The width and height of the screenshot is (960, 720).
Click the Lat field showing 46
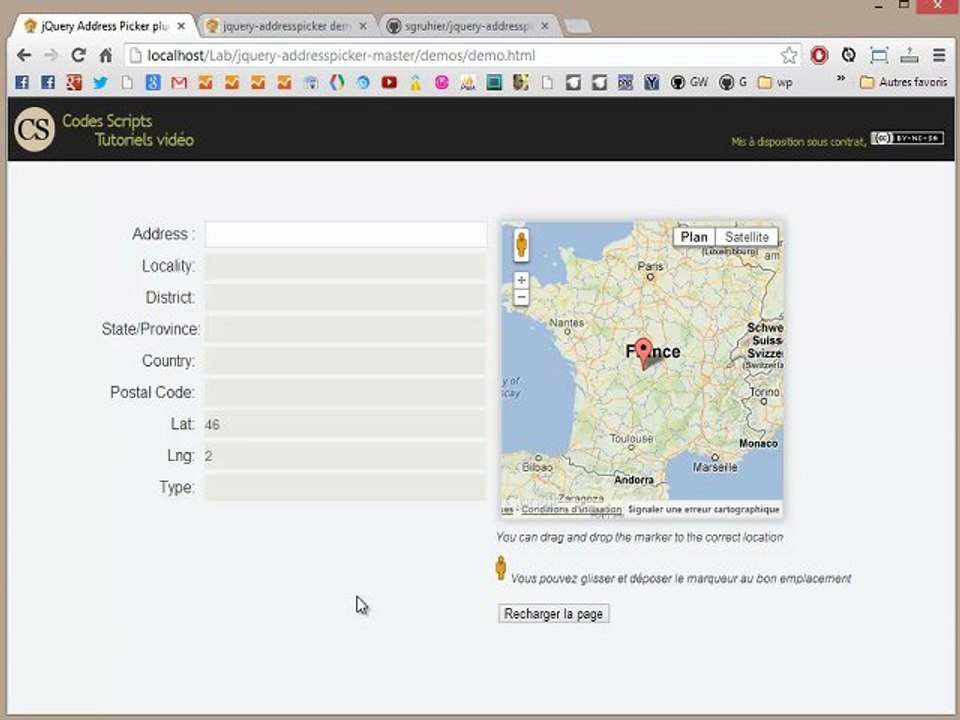click(x=346, y=424)
